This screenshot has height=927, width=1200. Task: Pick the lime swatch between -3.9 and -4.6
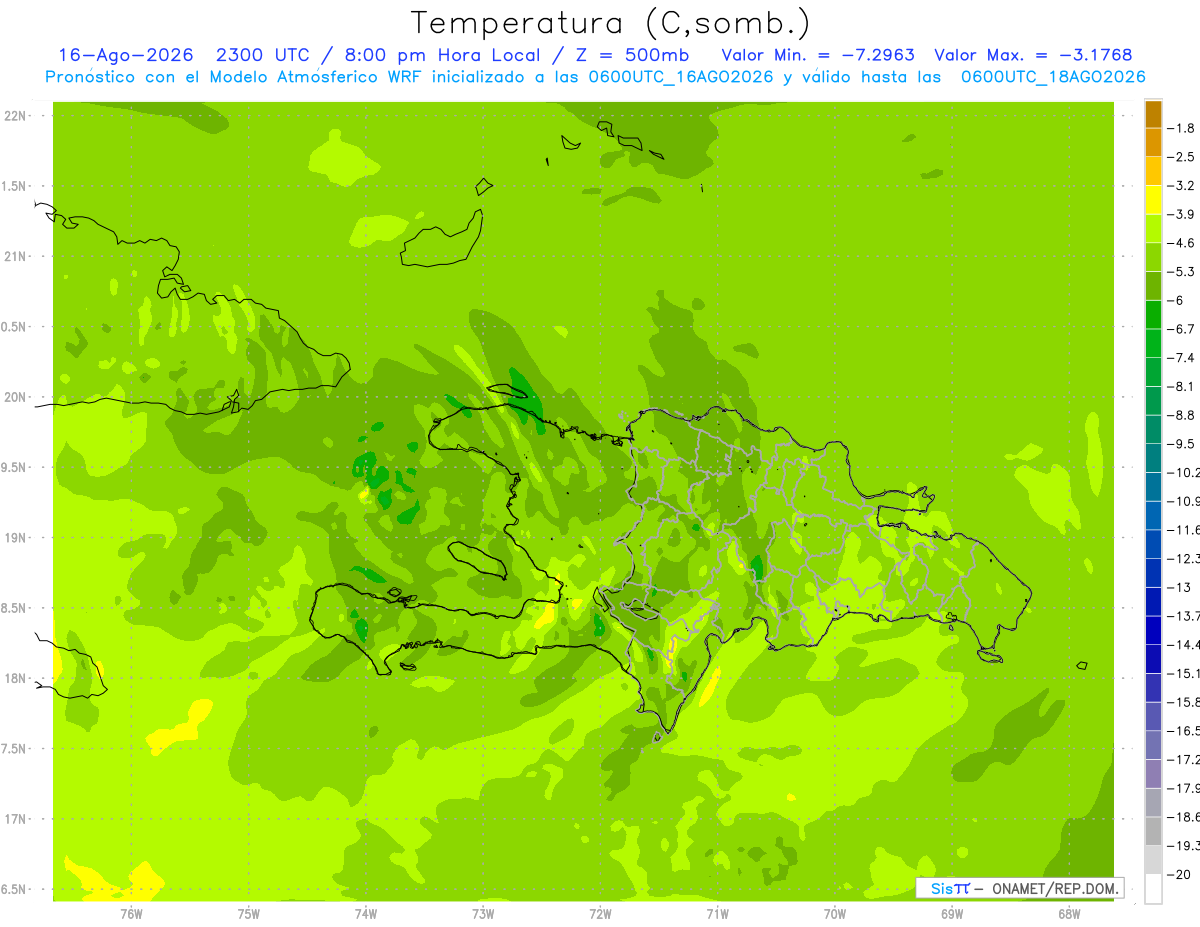tap(1153, 229)
